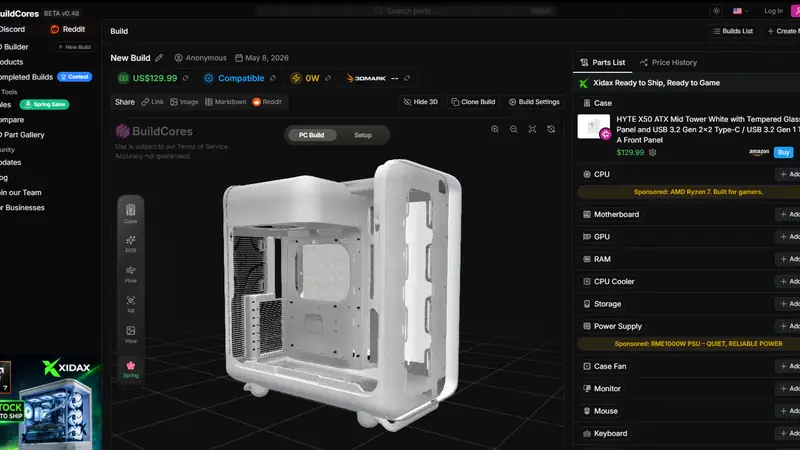The height and width of the screenshot is (450, 800).
Task: Open the View tool in sidebar
Action: pos(131,334)
